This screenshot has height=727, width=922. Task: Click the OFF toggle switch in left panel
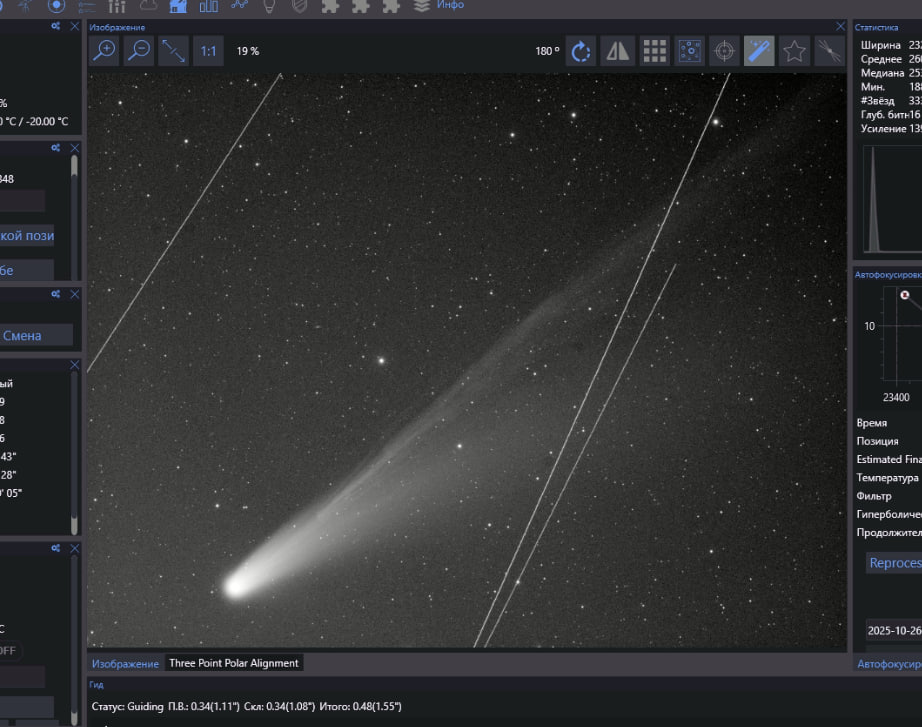[8, 650]
